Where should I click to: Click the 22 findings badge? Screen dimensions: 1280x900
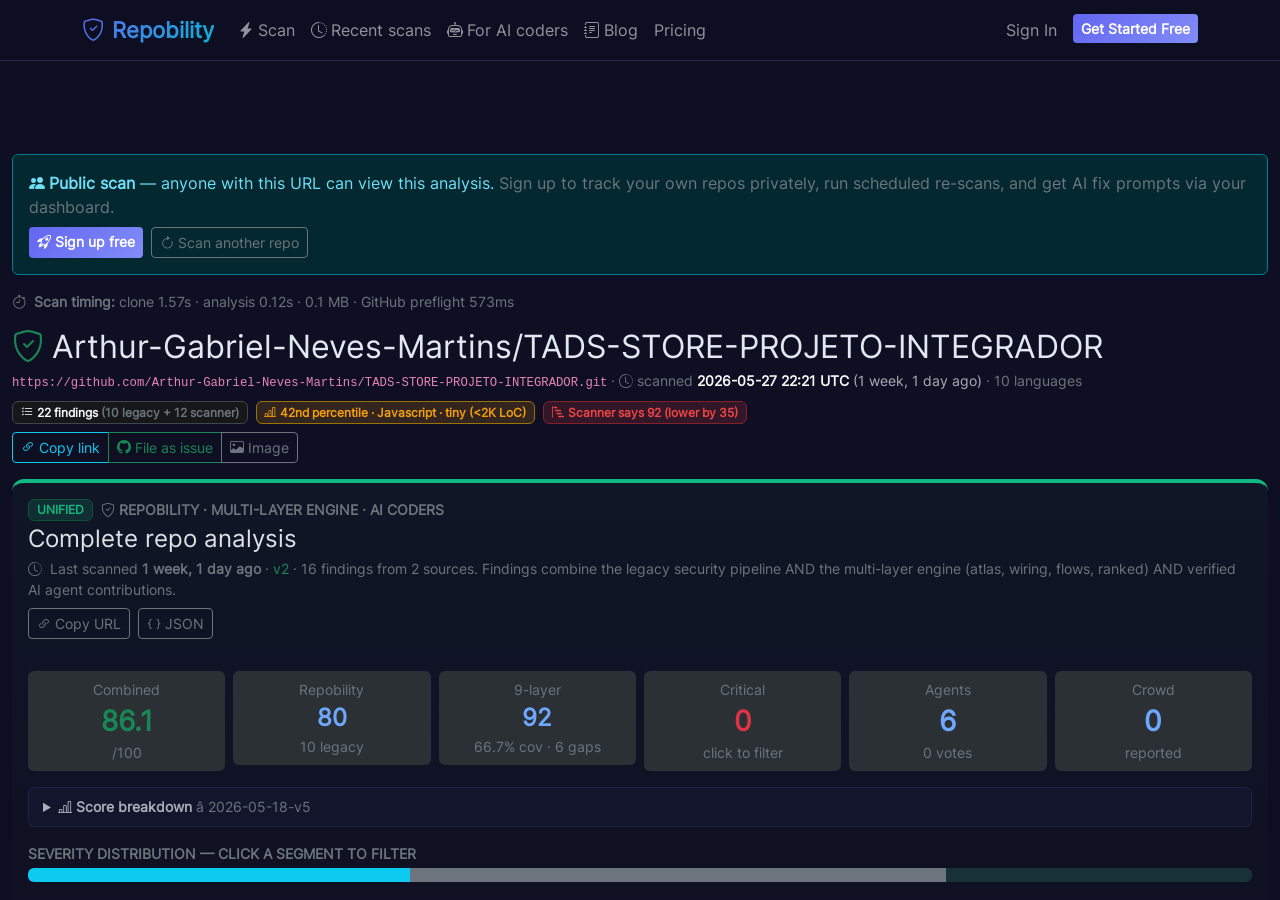[x=130, y=412]
